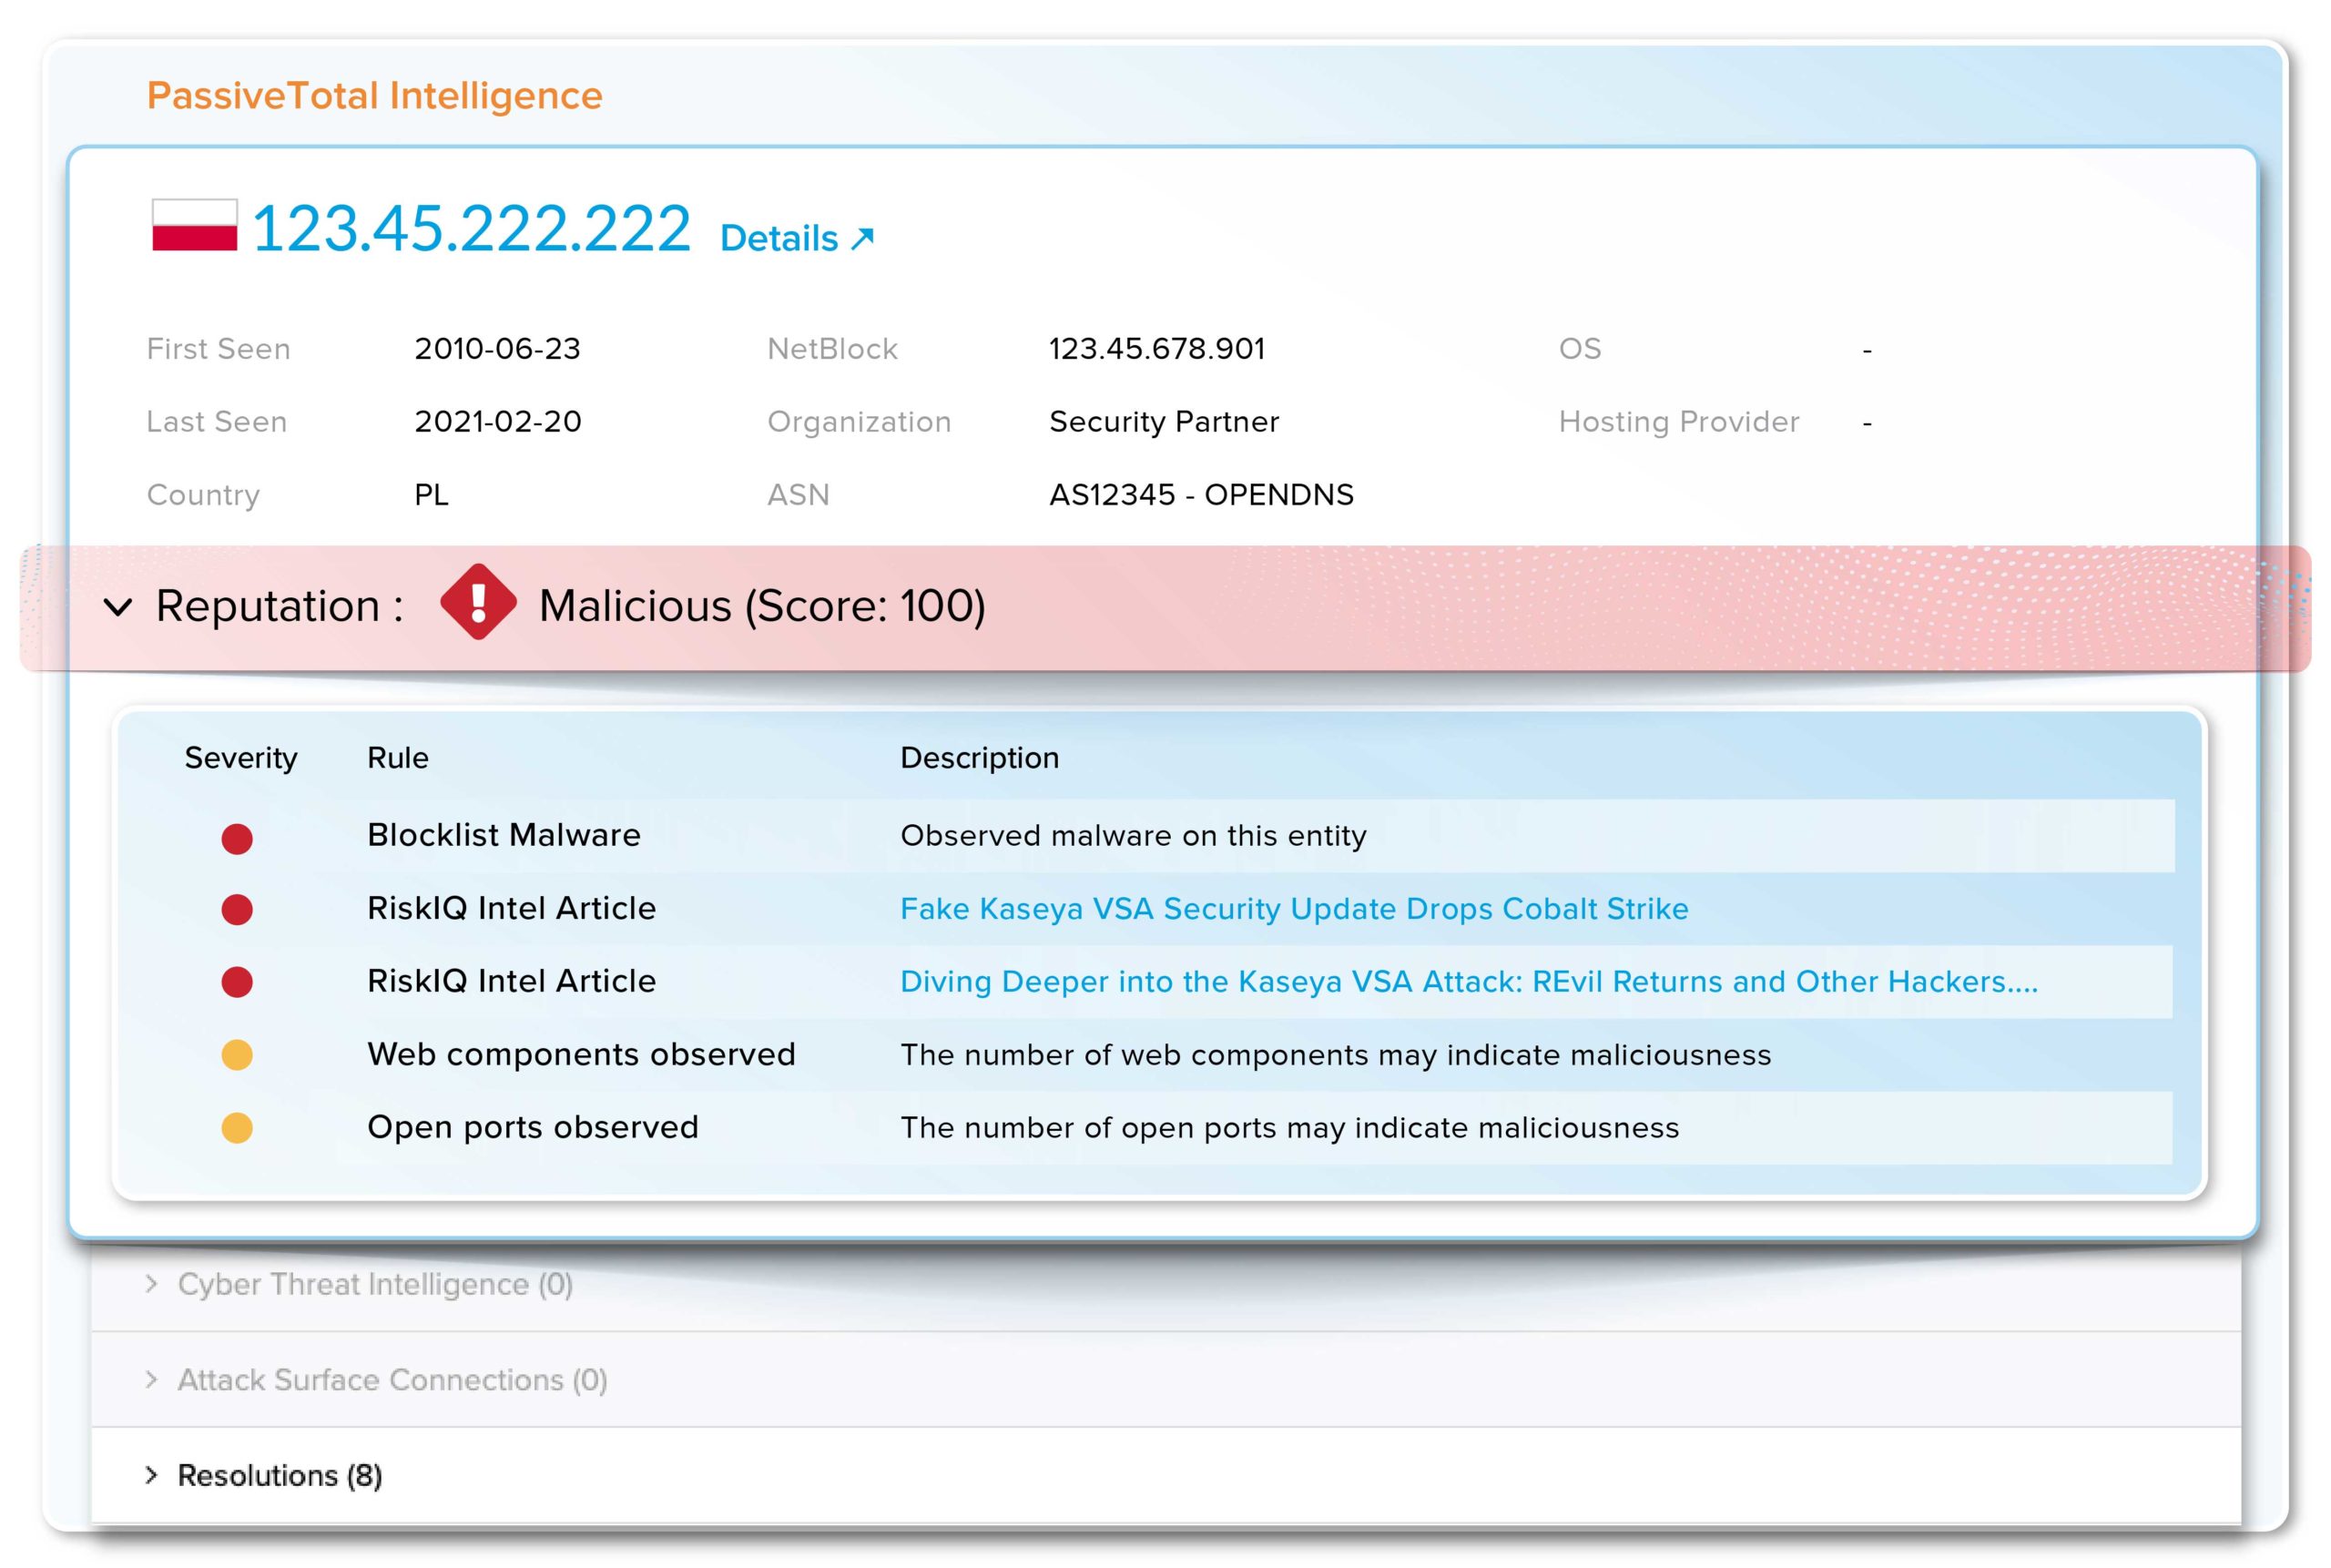Viewport: 2331px width, 1568px height.
Task: Click the IP address 123.45.222.222
Action: pyautogui.click(x=471, y=228)
